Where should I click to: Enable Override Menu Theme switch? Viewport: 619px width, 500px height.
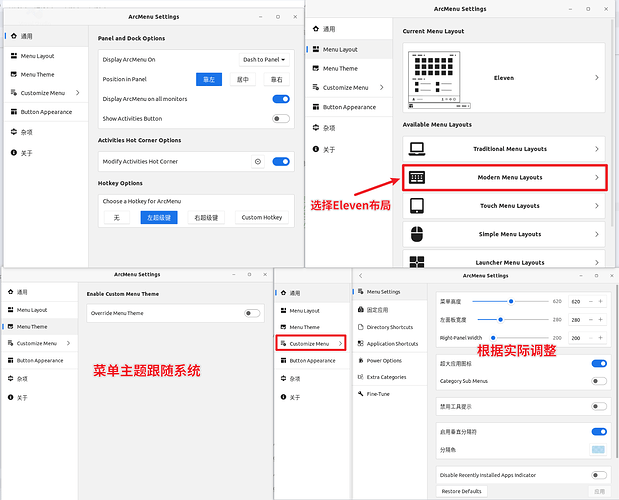[x=252, y=313]
